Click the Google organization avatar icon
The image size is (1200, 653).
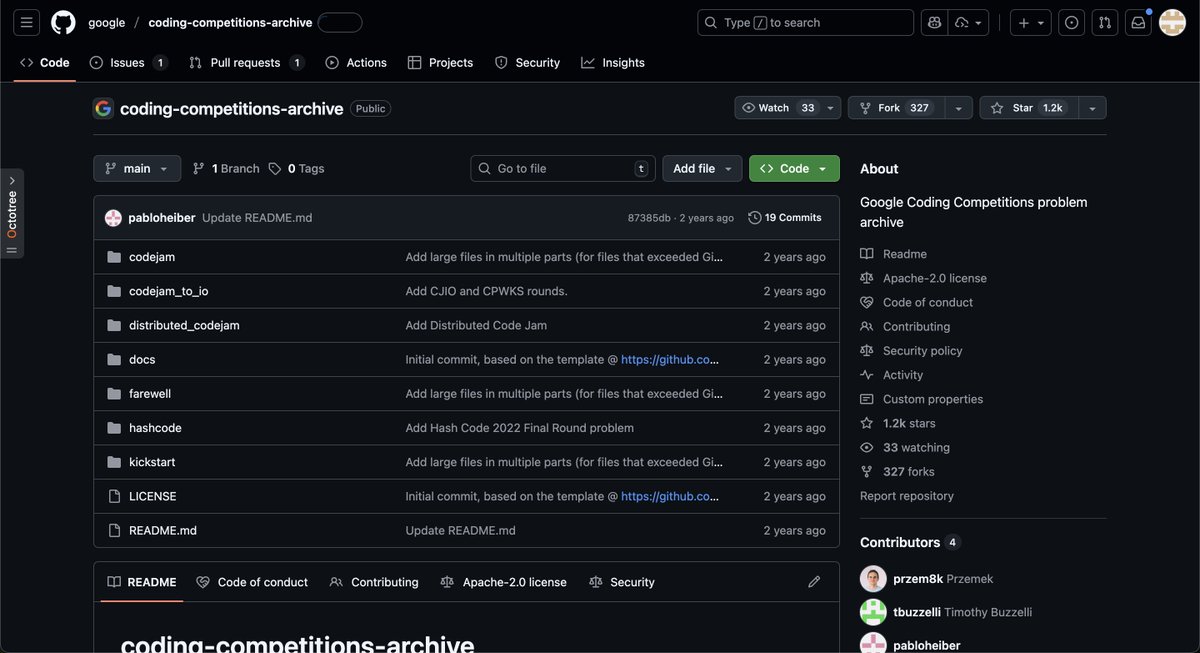pos(103,108)
